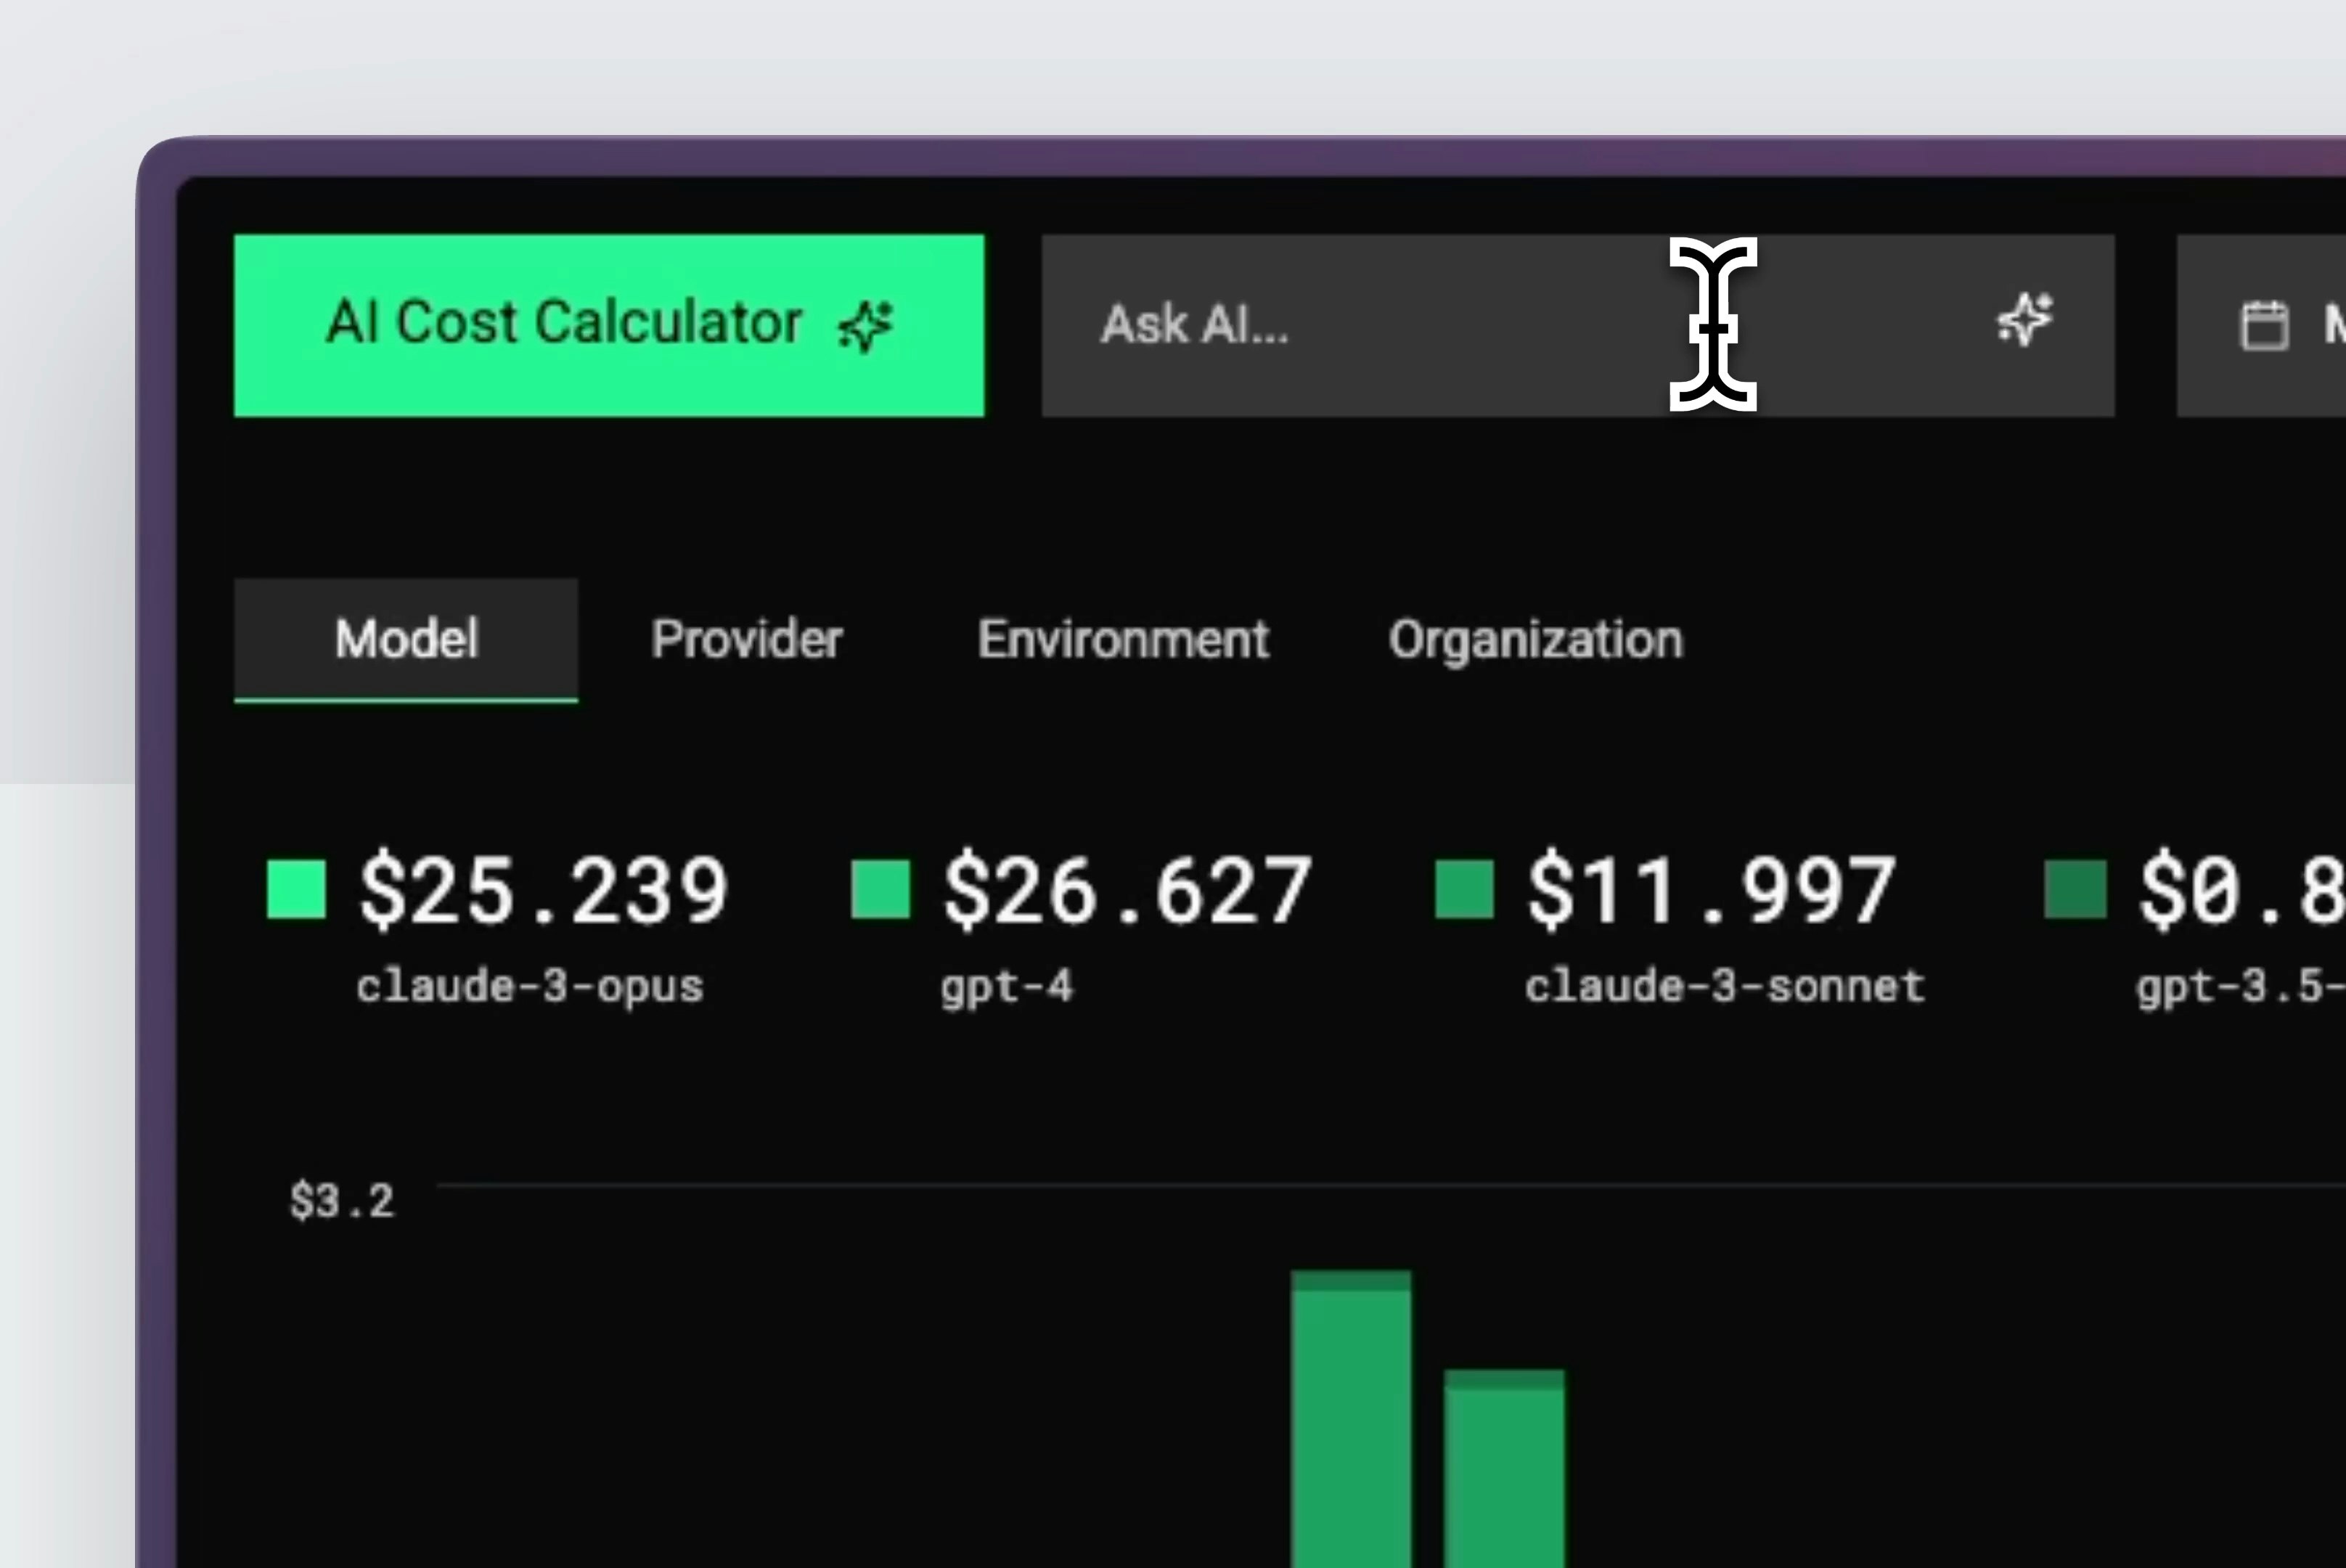Click gpt-3.5 legend color swatch
2346x1568 pixels.
(2075, 889)
